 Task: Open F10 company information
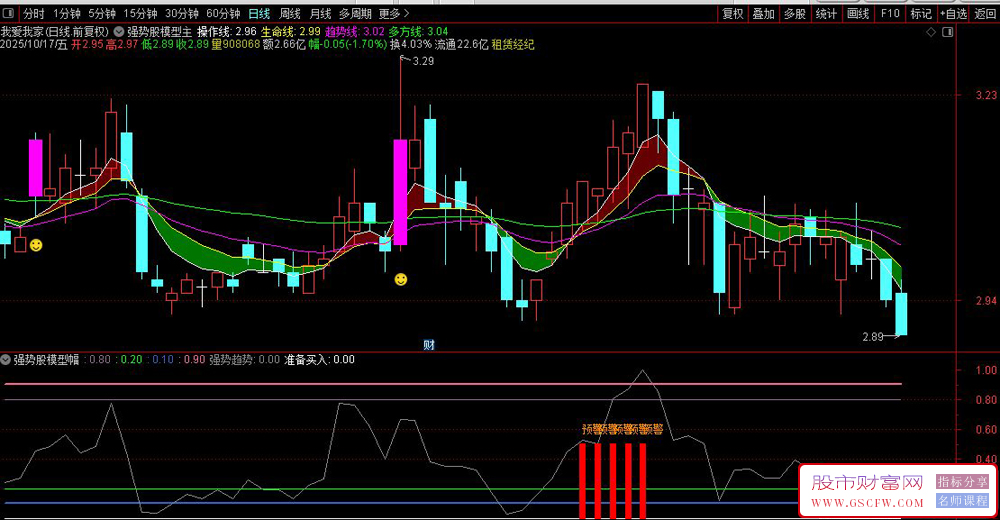click(889, 14)
